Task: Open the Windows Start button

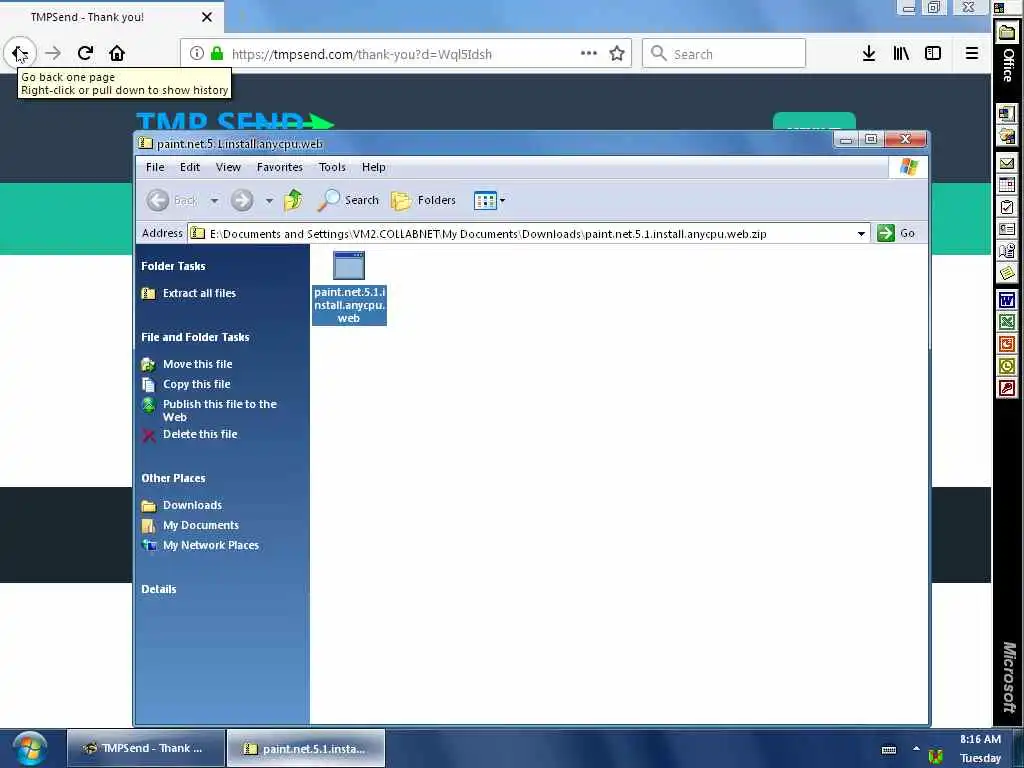Action: [x=29, y=748]
